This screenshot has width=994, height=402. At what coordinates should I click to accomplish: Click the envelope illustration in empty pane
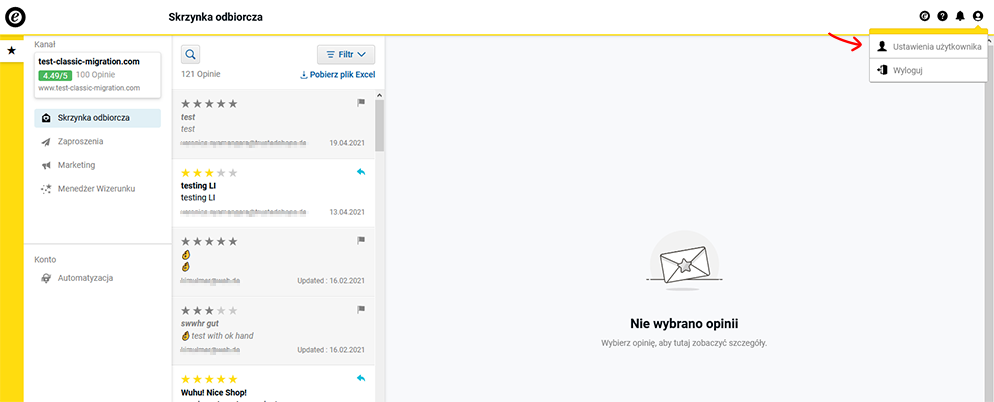pyautogui.click(x=685, y=261)
